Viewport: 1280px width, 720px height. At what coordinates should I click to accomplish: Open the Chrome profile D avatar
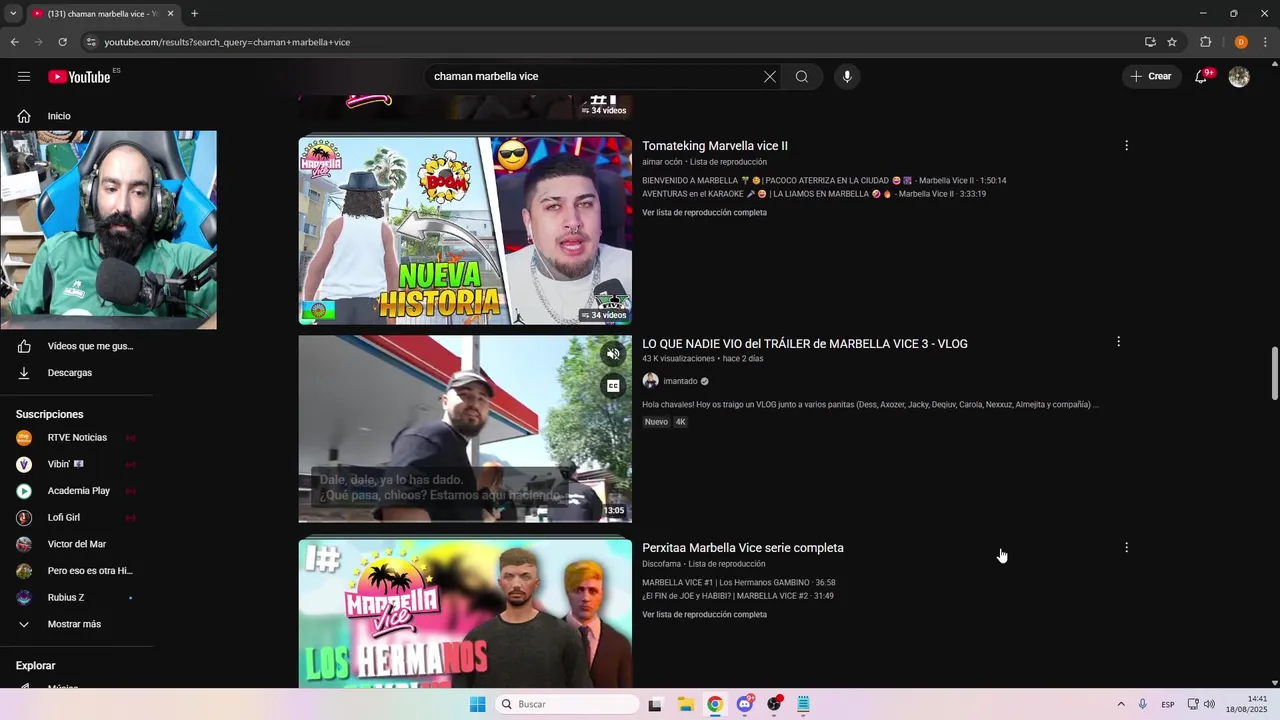click(1241, 42)
